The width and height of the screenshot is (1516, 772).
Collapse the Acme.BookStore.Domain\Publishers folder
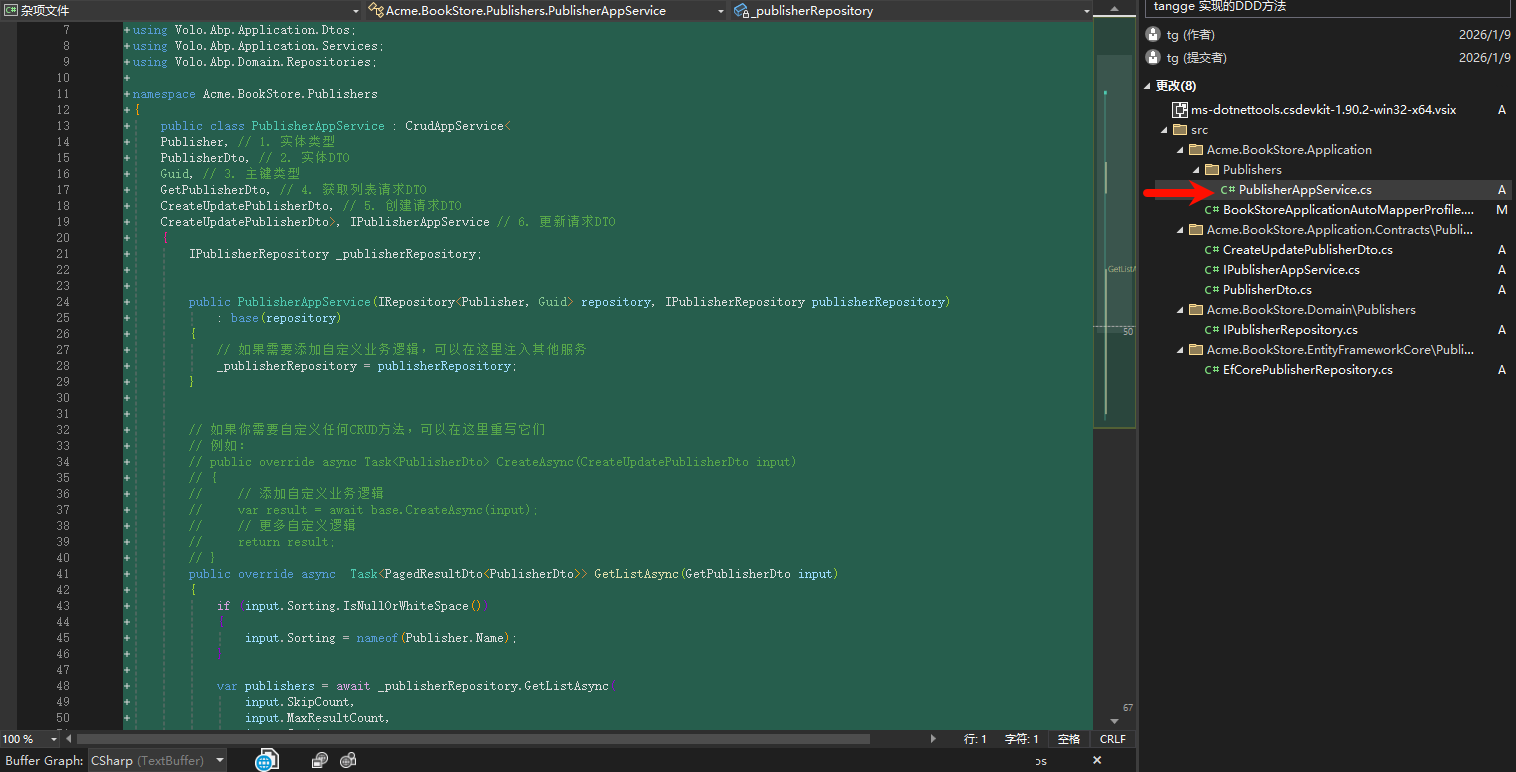coord(1180,310)
